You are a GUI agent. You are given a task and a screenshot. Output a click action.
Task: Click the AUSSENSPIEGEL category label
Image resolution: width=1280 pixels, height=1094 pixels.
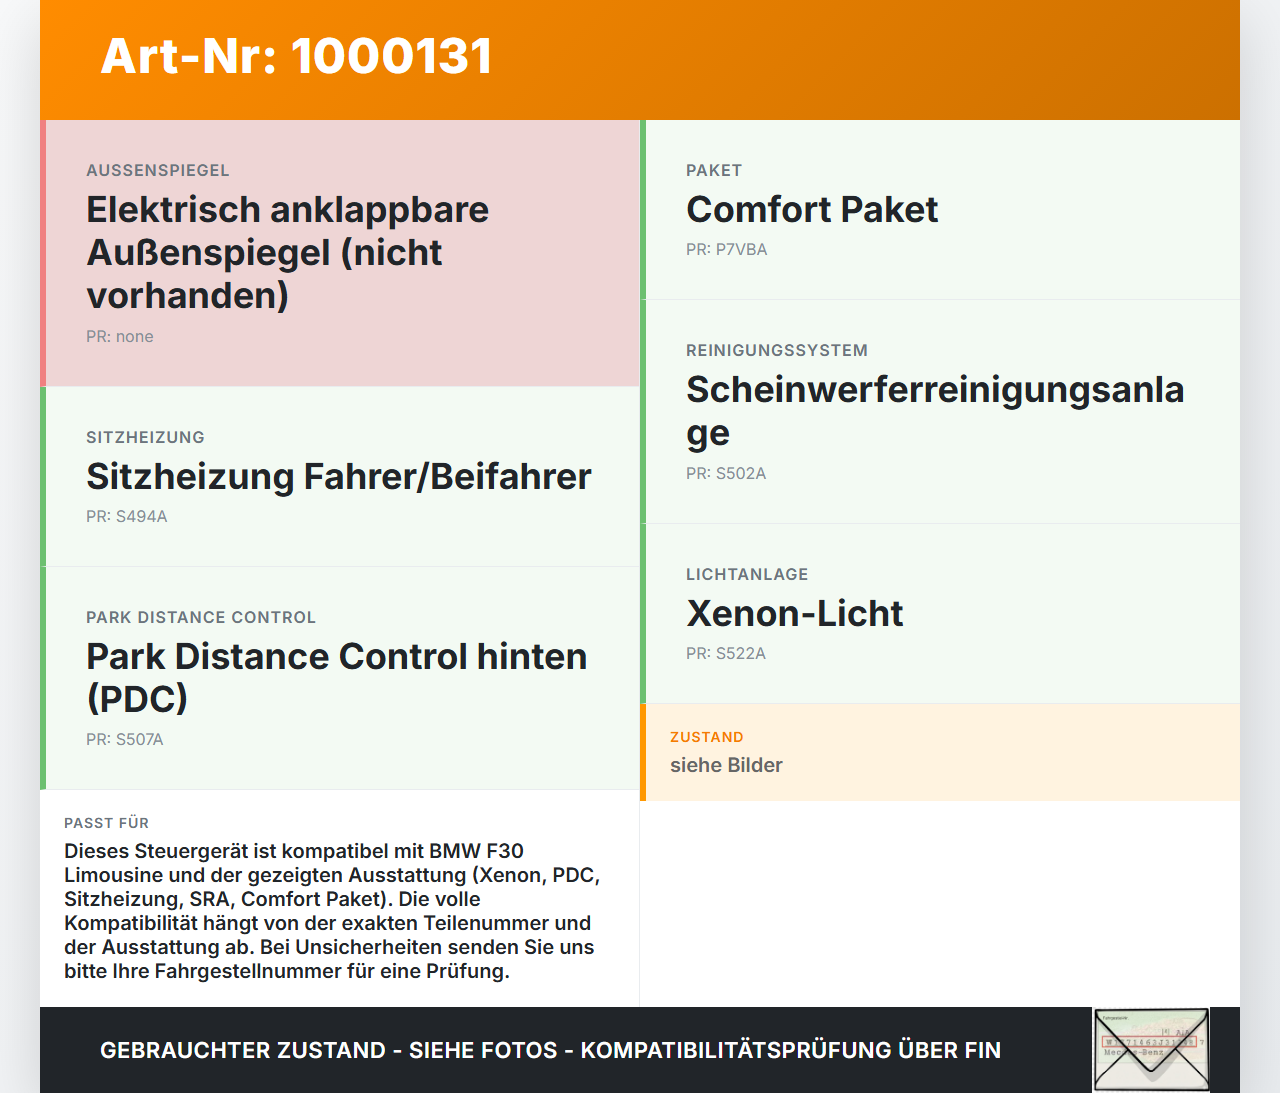point(158,170)
